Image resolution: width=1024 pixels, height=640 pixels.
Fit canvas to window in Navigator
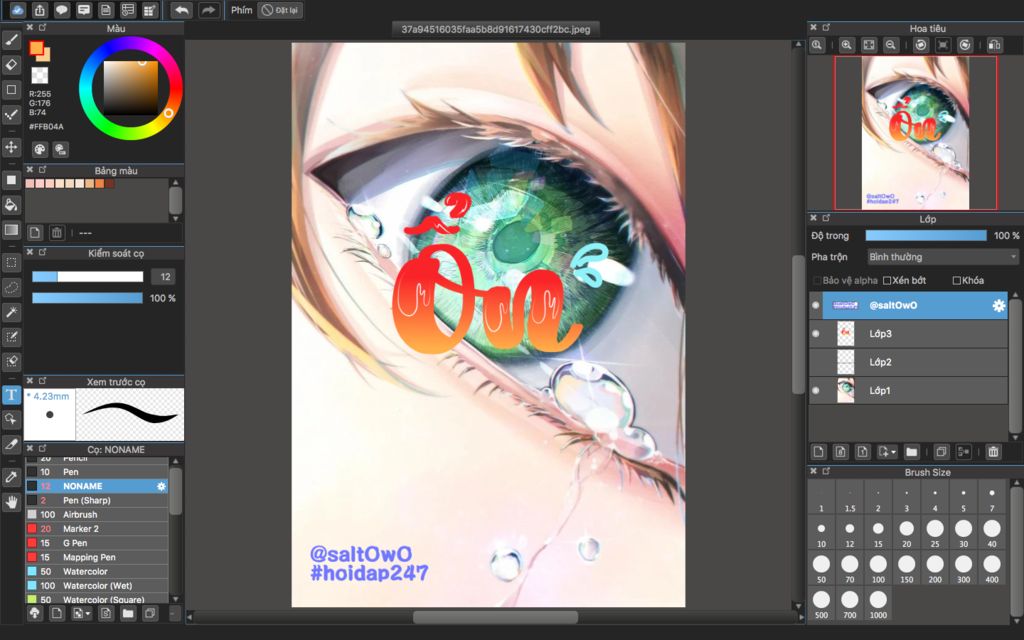point(869,44)
